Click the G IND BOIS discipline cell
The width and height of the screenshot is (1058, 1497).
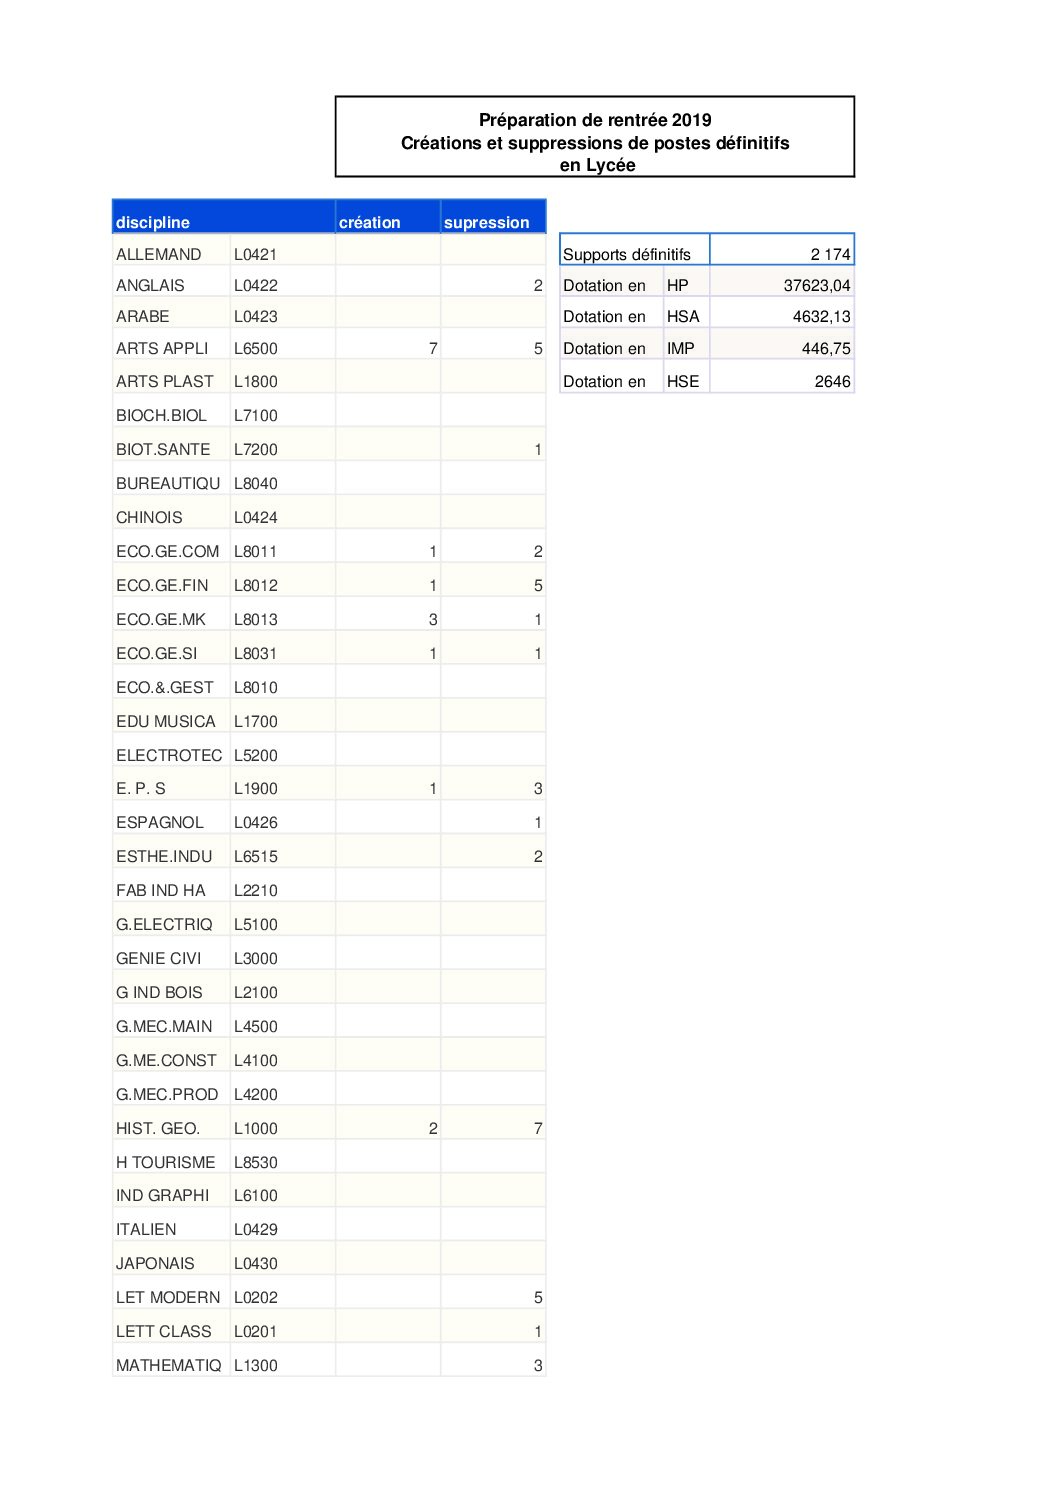tap(171, 988)
